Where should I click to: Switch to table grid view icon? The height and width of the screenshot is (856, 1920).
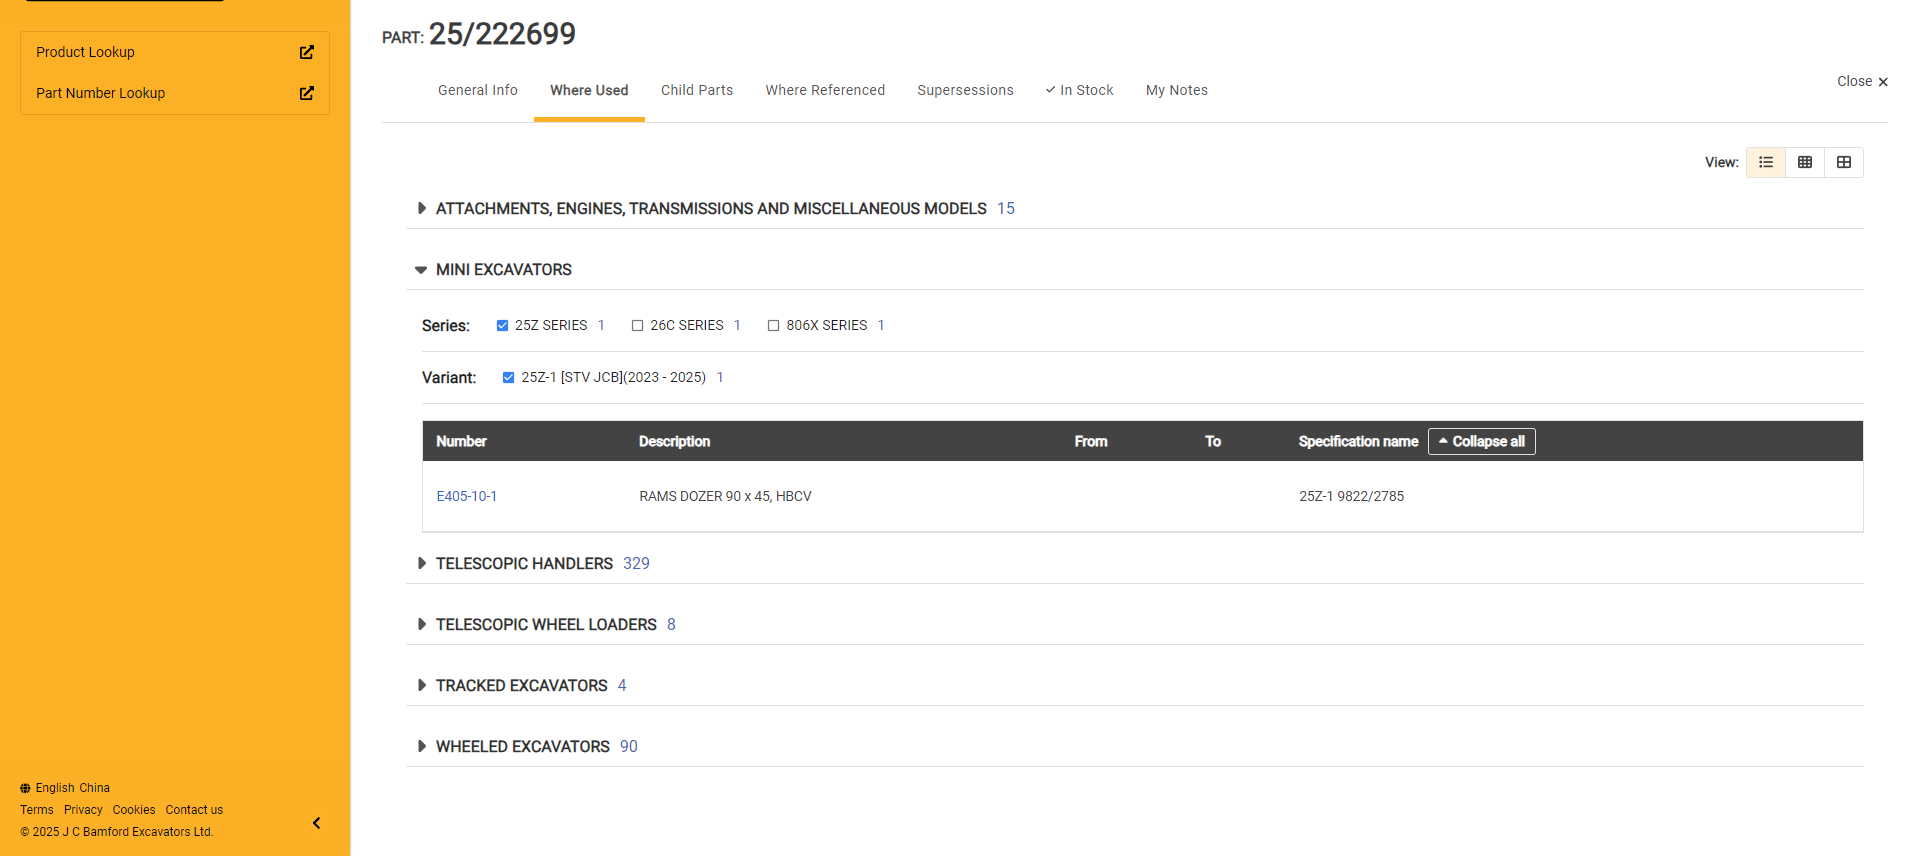point(1805,162)
